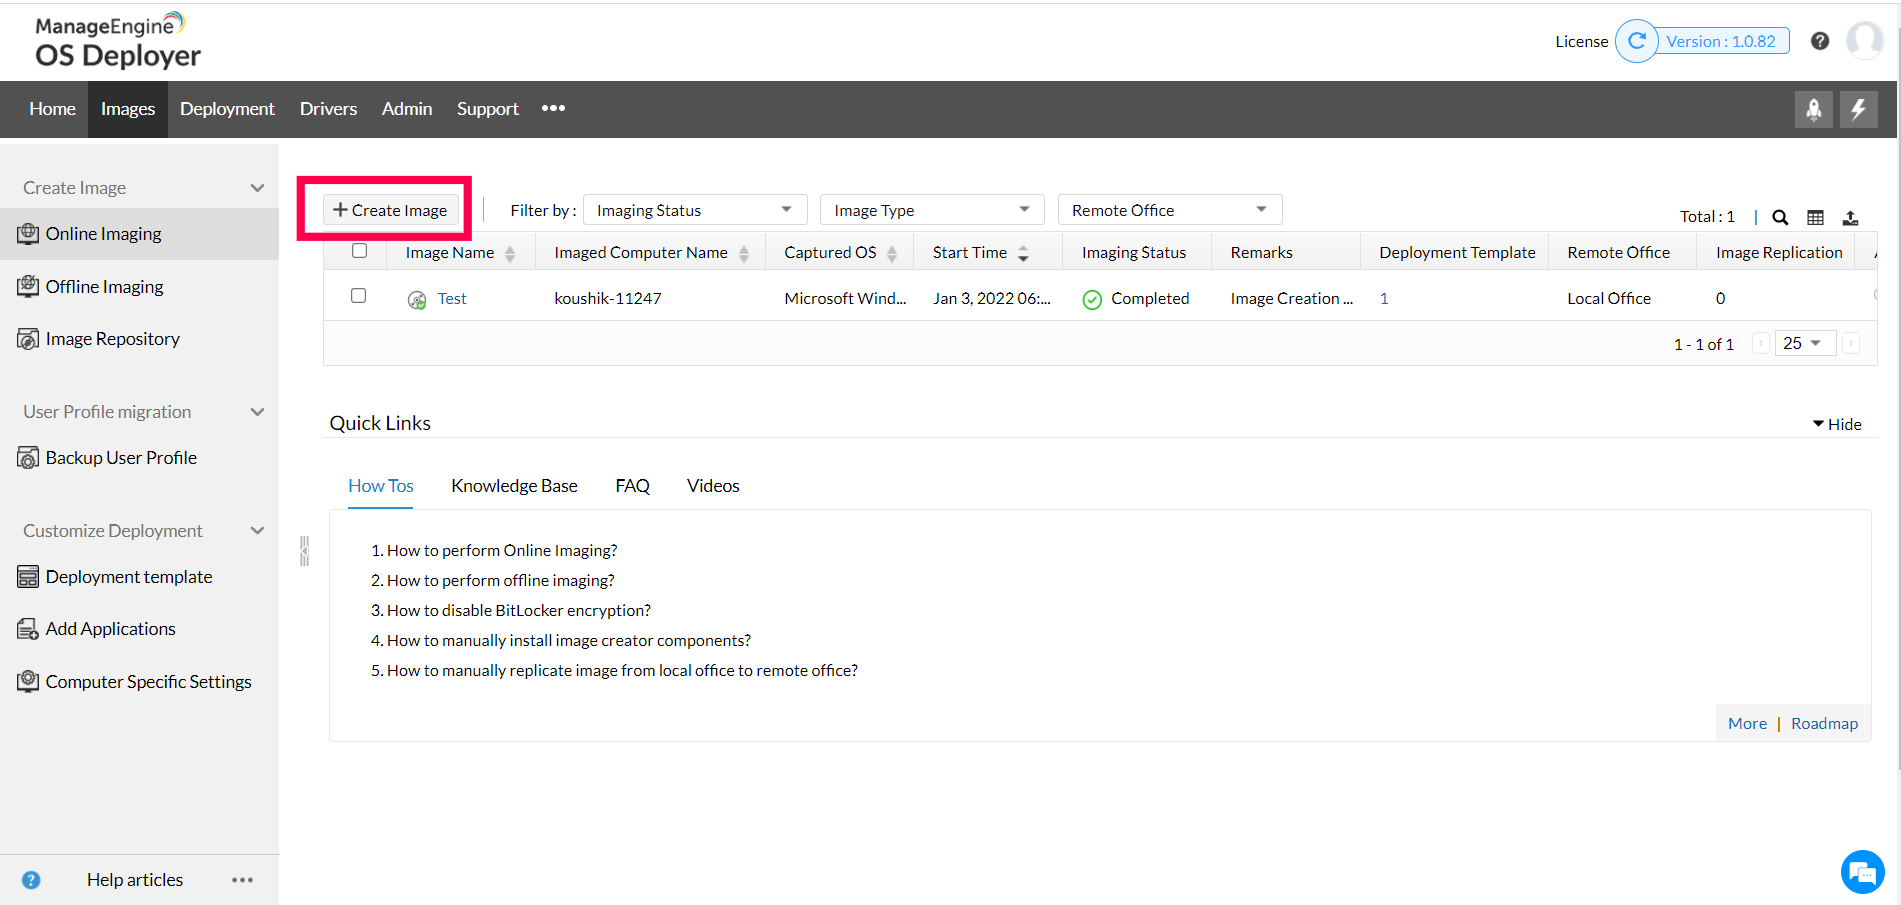This screenshot has height=905, width=1901.
Task: Open the Remote Office filter dropdown
Action: pos(1169,209)
